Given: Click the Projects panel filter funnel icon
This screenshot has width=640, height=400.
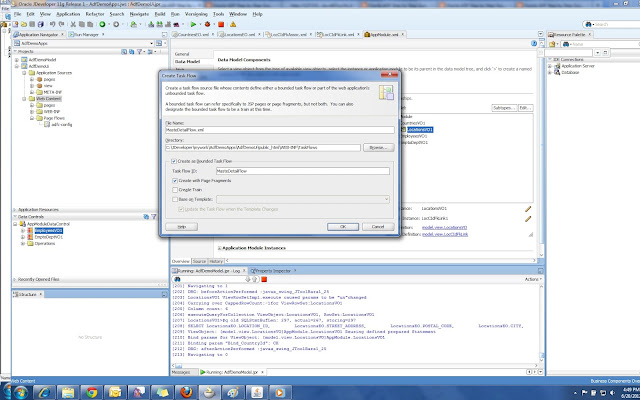Looking at the screenshot, I should 140,52.
